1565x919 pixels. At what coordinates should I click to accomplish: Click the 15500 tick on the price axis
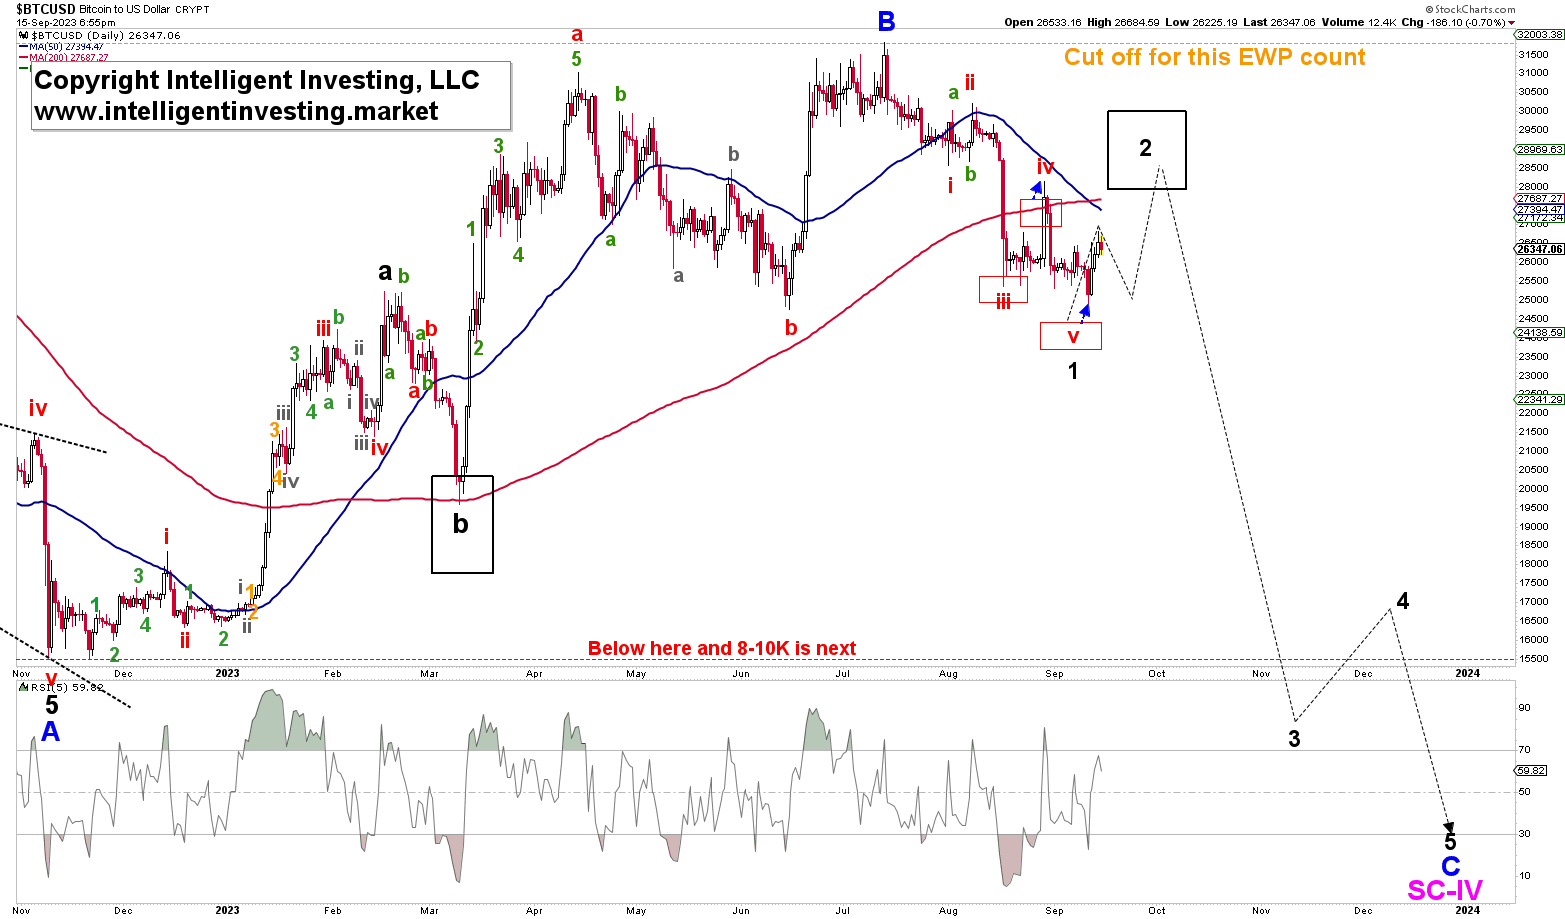point(1532,659)
